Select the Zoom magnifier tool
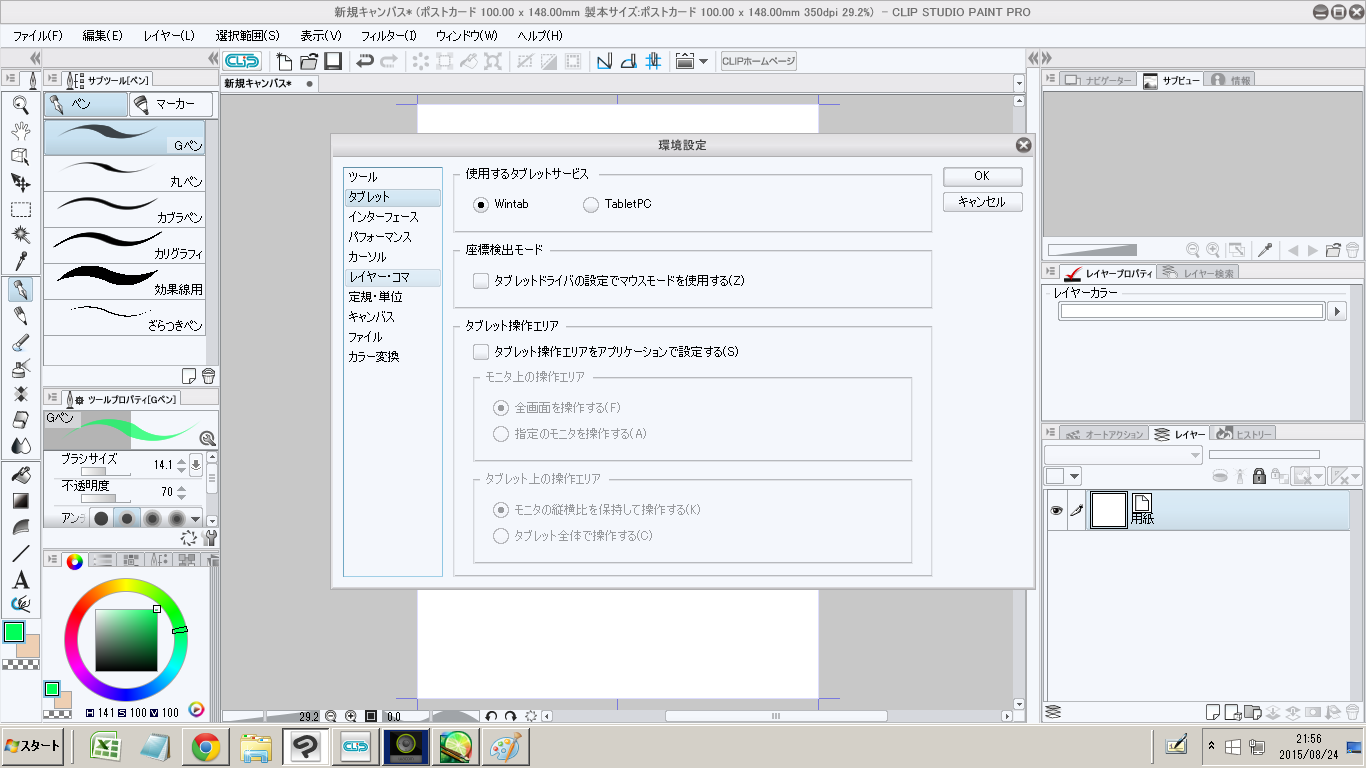The height and width of the screenshot is (768, 1366). (x=20, y=103)
